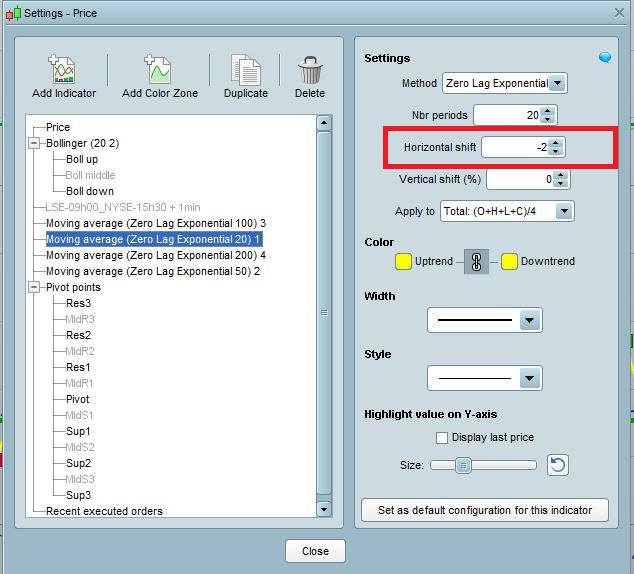The height and width of the screenshot is (574, 634).
Task: Collapse the Bollinger (20 2) tree node
Action: click(x=34, y=143)
